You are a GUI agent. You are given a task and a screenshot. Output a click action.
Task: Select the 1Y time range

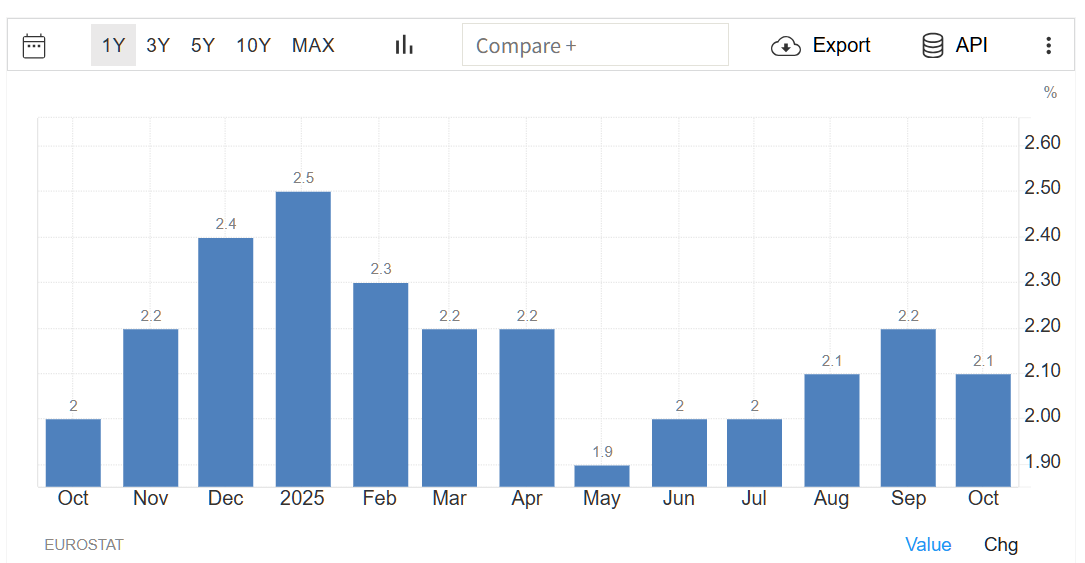tap(113, 45)
